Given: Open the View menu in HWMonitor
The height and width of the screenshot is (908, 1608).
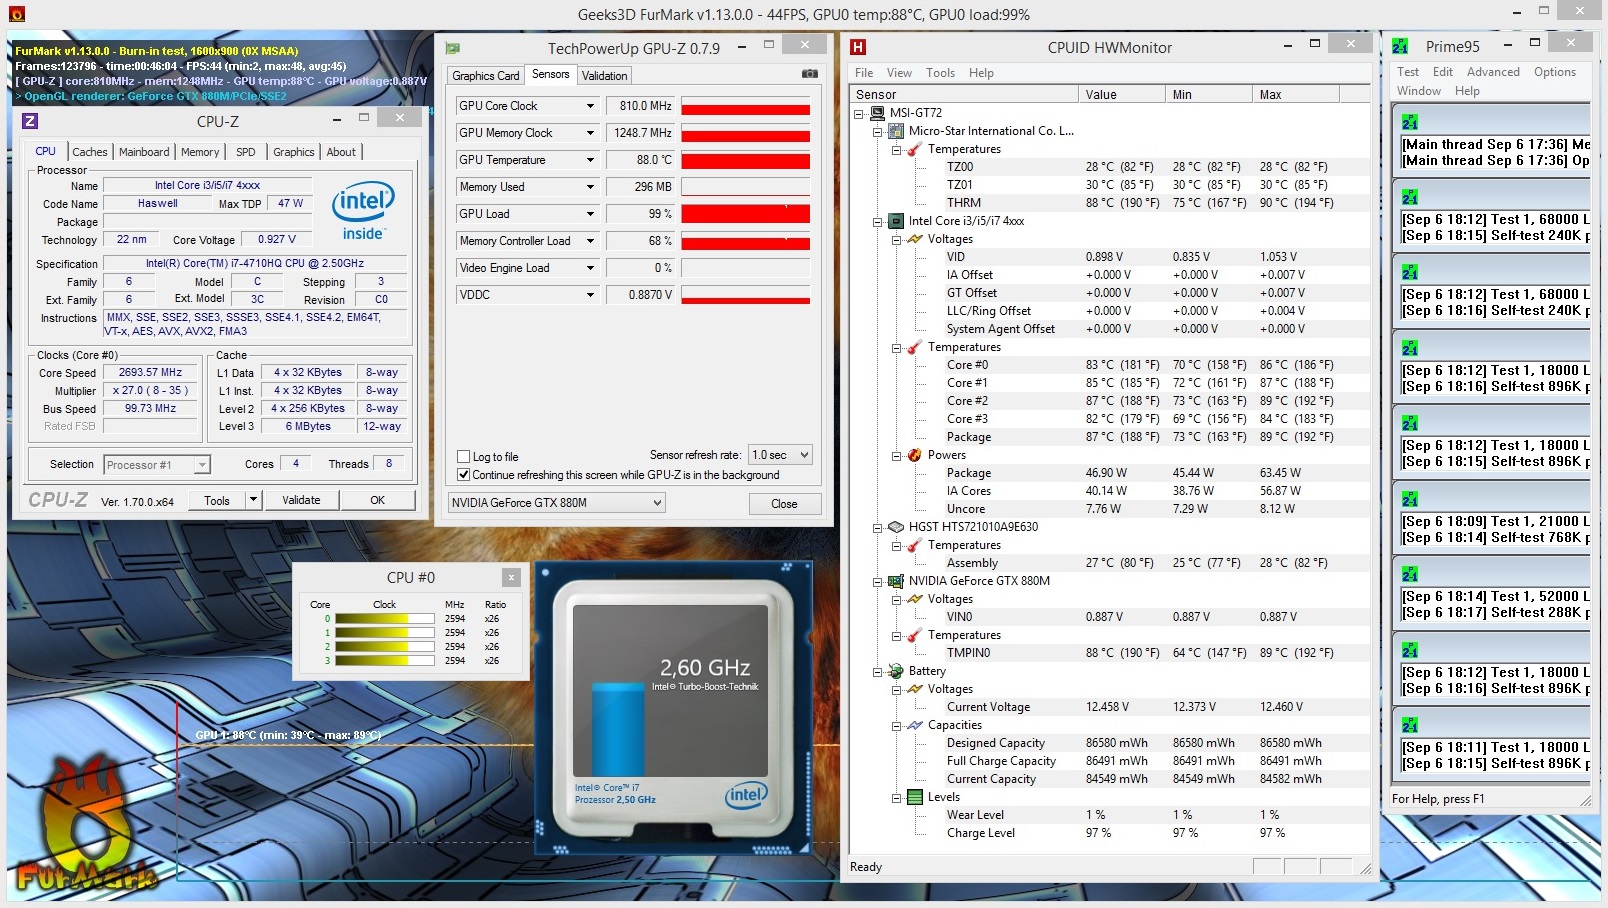Looking at the screenshot, I should click(899, 73).
